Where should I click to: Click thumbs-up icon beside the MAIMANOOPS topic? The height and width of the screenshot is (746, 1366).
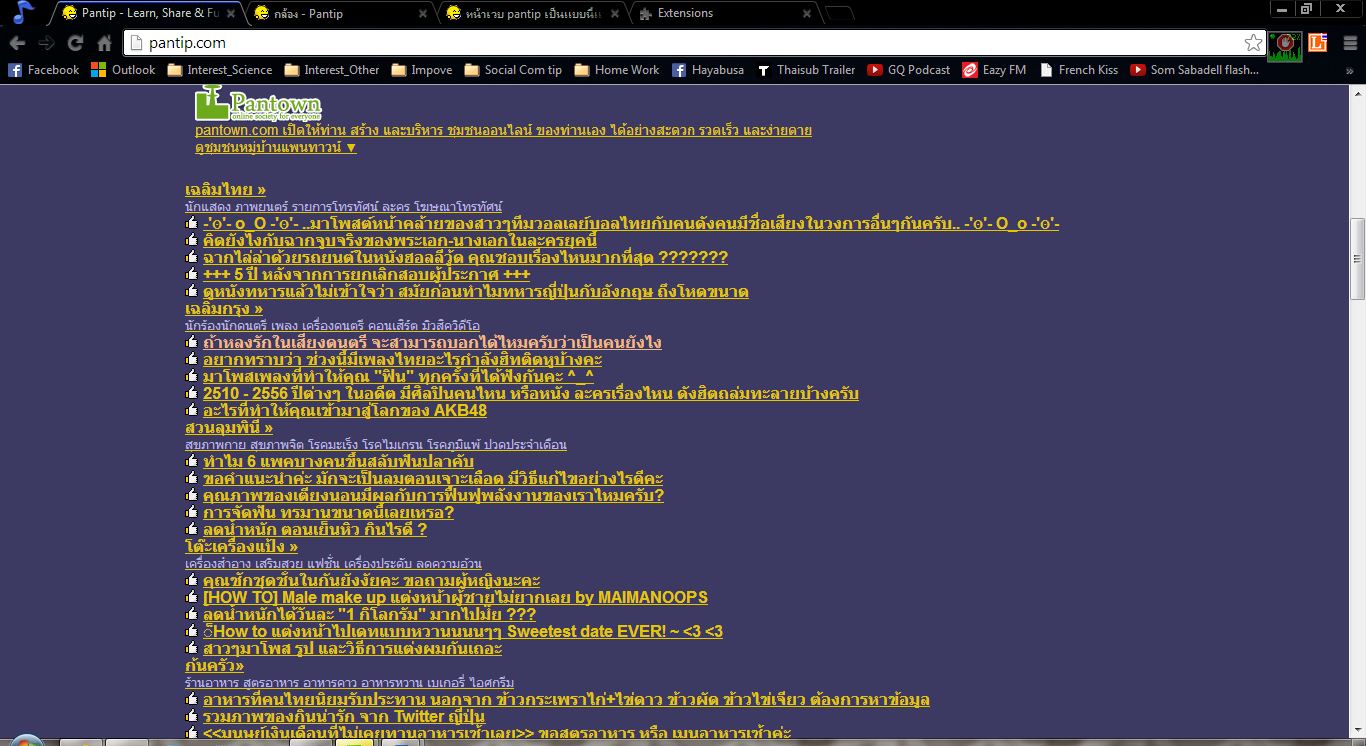point(192,597)
